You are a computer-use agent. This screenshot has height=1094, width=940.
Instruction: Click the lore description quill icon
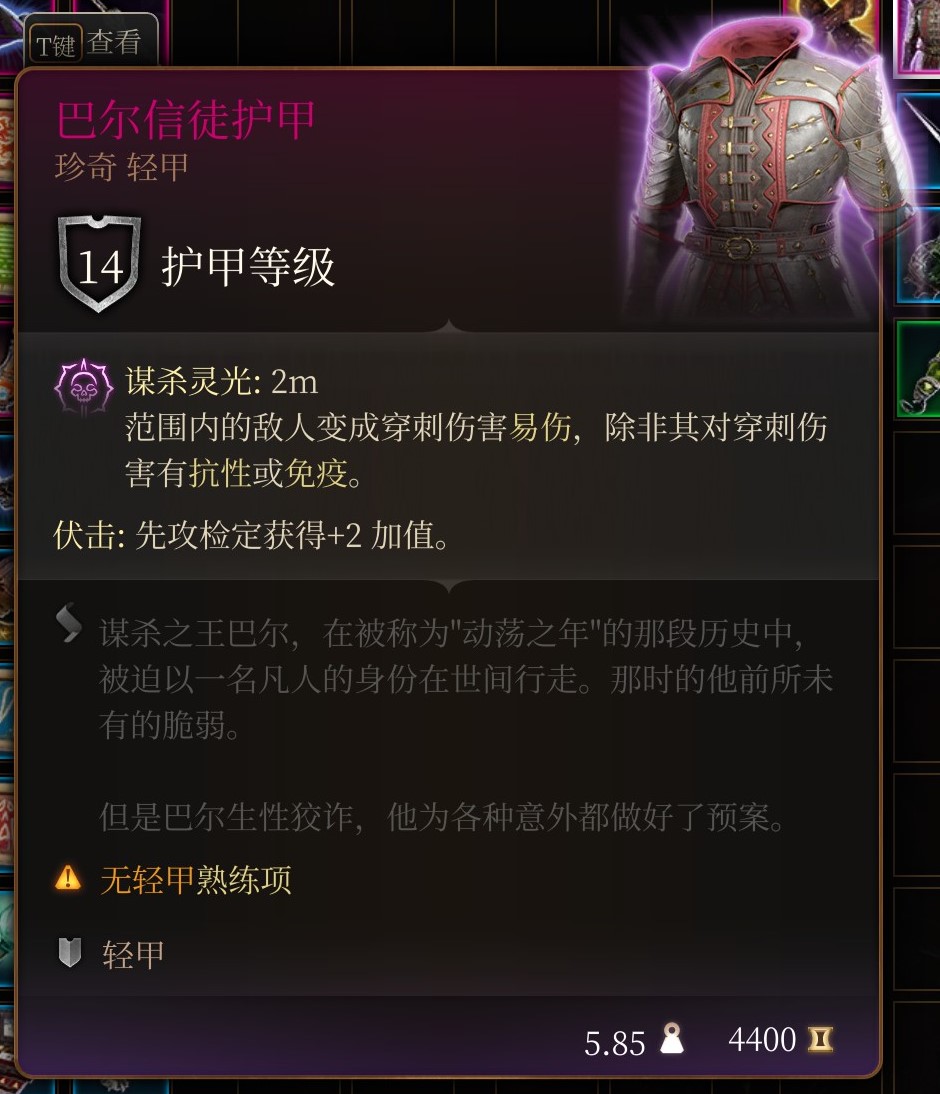pos(68,622)
